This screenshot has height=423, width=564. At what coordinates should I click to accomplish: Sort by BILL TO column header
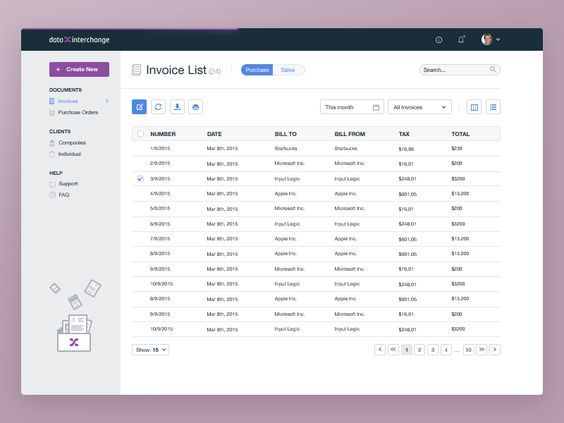pos(286,134)
